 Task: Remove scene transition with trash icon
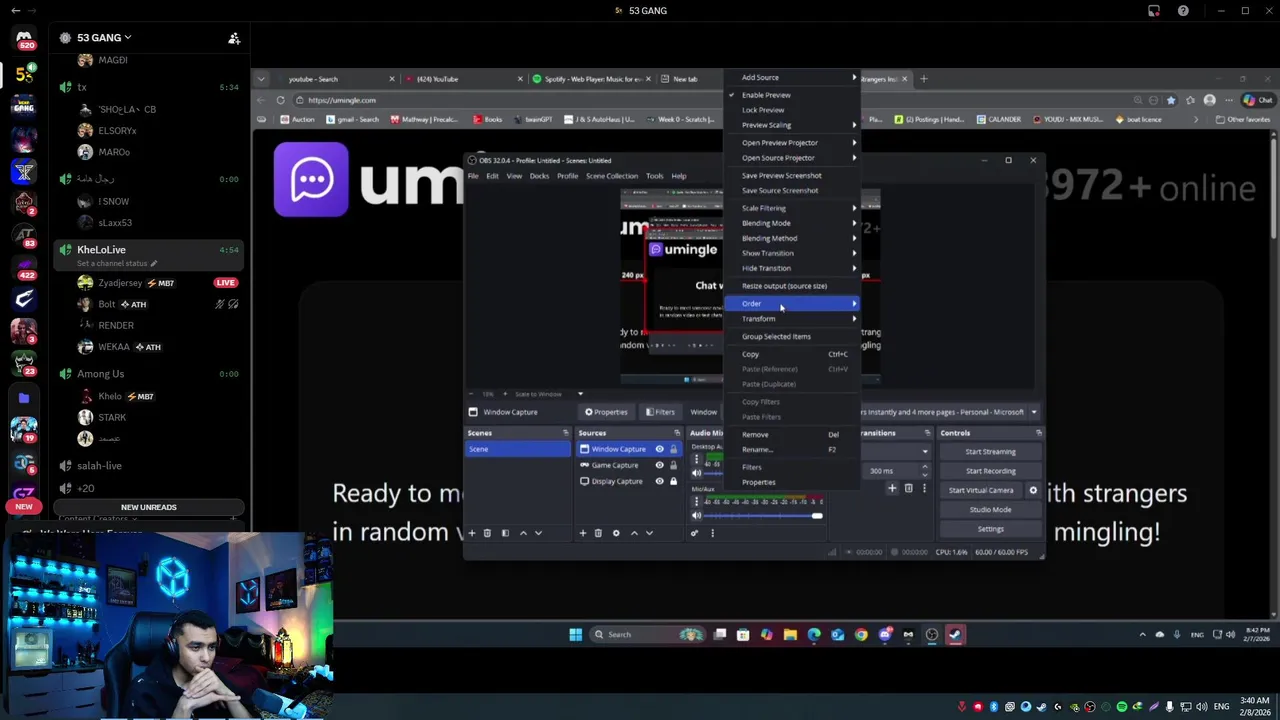click(x=908, y=488)
